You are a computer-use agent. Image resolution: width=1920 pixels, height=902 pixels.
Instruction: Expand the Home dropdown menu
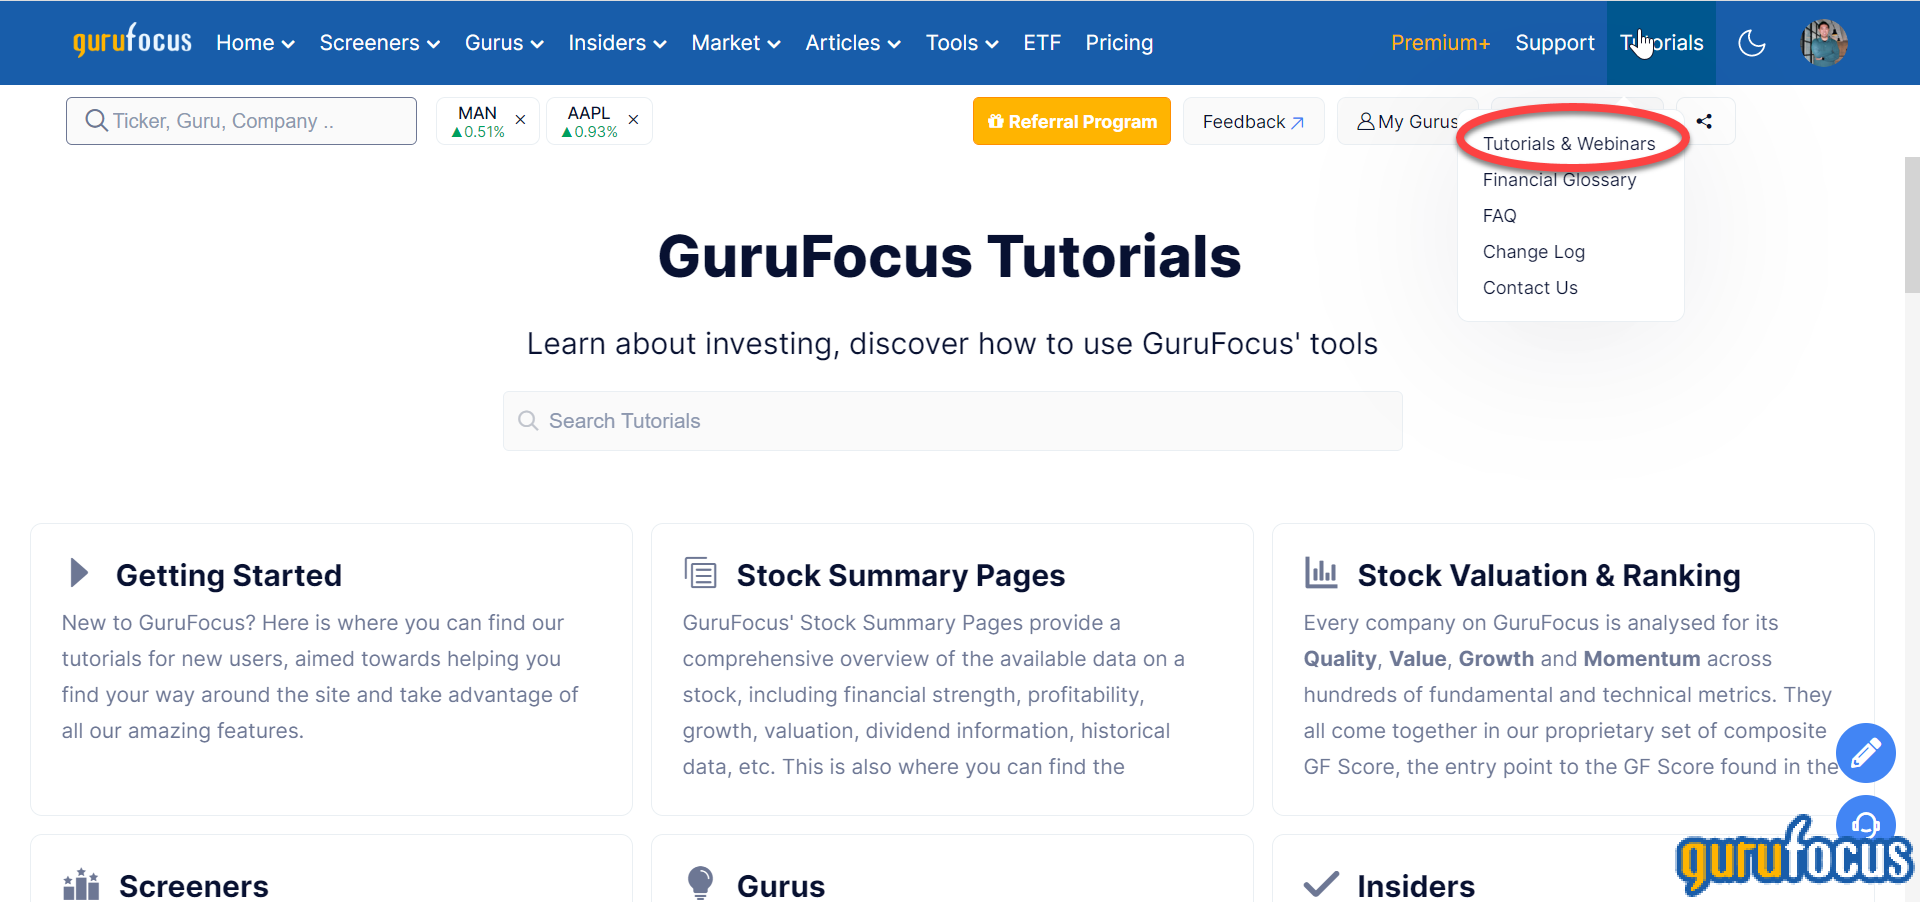[x=255, y=43]
